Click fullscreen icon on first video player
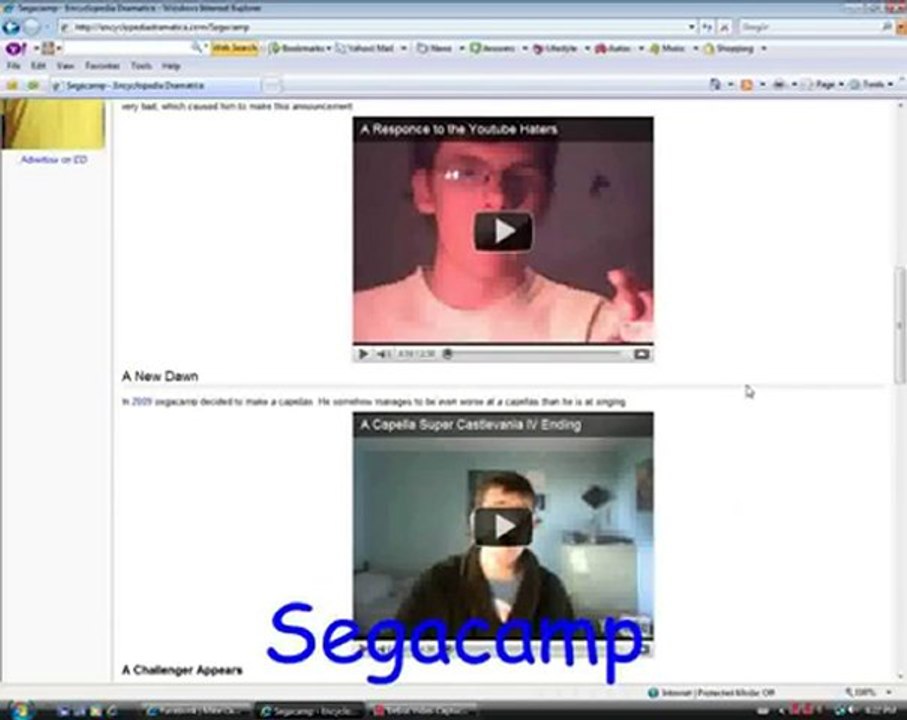This screenshot has height=720, width=907. pyautogui.click(x=641, y=353)
